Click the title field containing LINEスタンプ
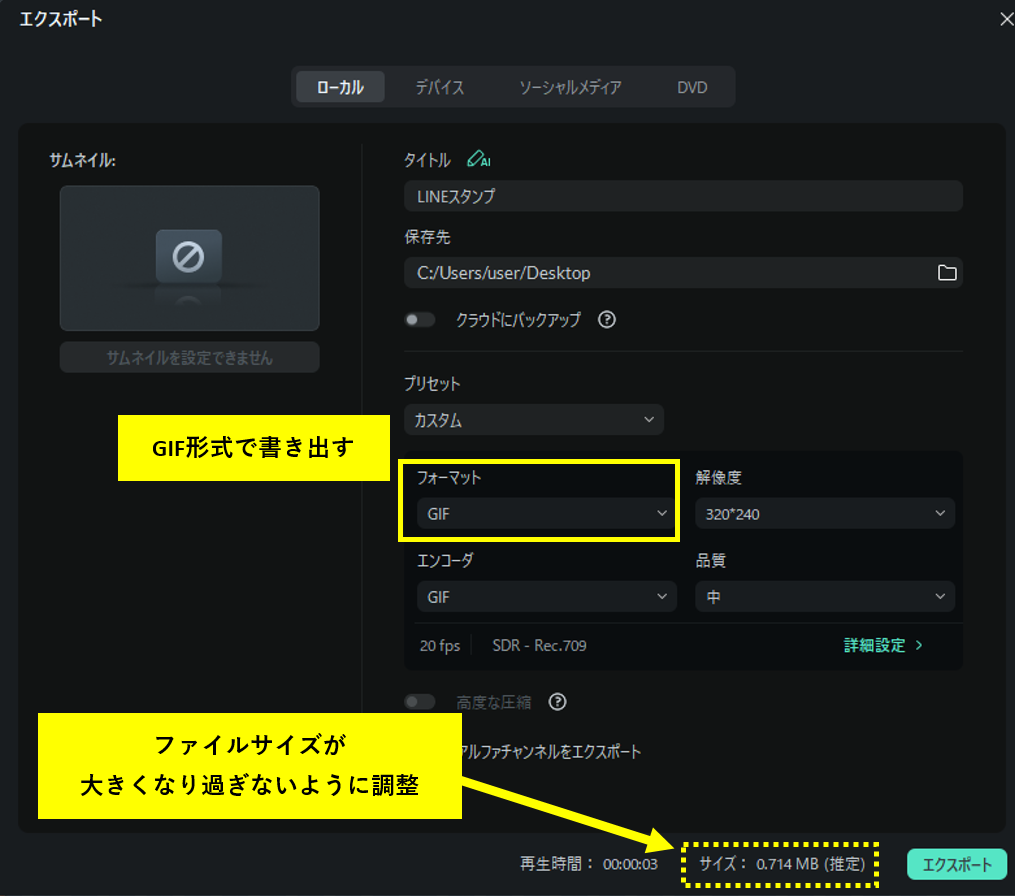Image resolution: width=1015 pixels, height=896 pixels. [683, 196]
